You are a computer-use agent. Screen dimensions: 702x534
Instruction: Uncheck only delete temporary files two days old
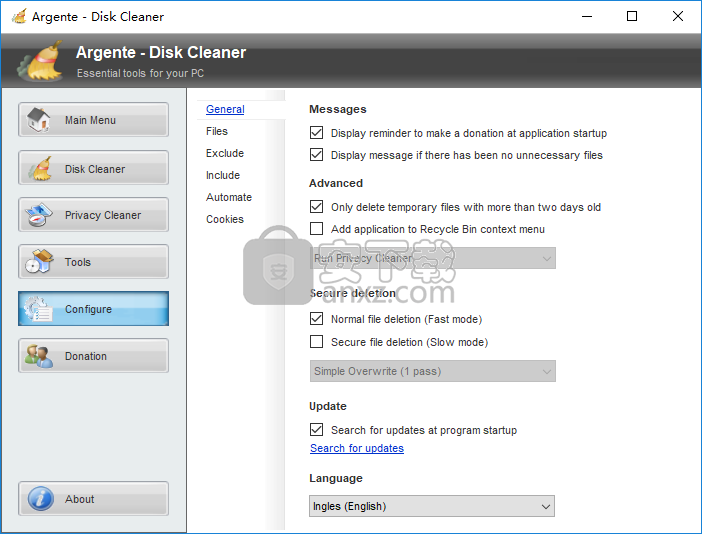[x=317, y=206]
